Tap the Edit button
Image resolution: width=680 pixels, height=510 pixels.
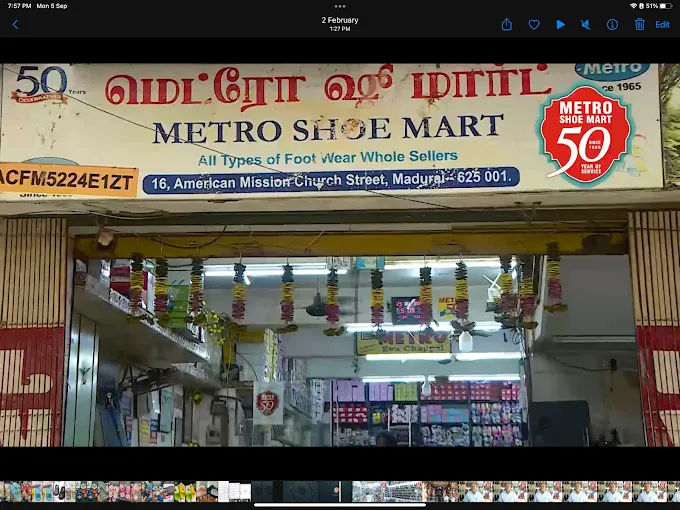tap(662, 25)
